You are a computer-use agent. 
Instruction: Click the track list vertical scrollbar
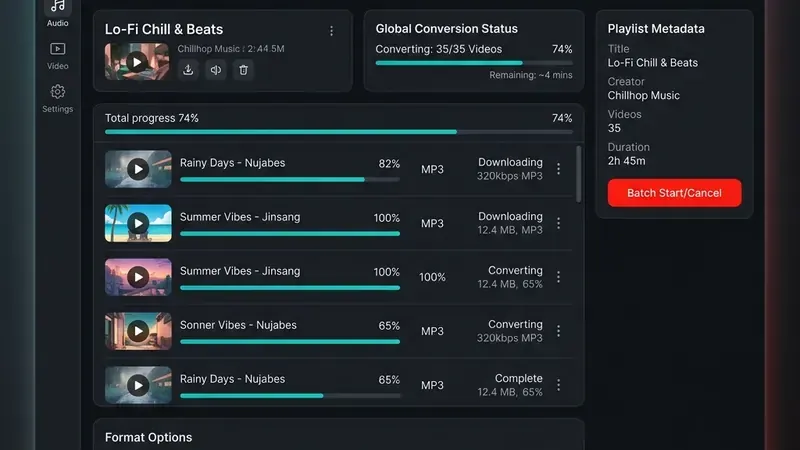579,174
